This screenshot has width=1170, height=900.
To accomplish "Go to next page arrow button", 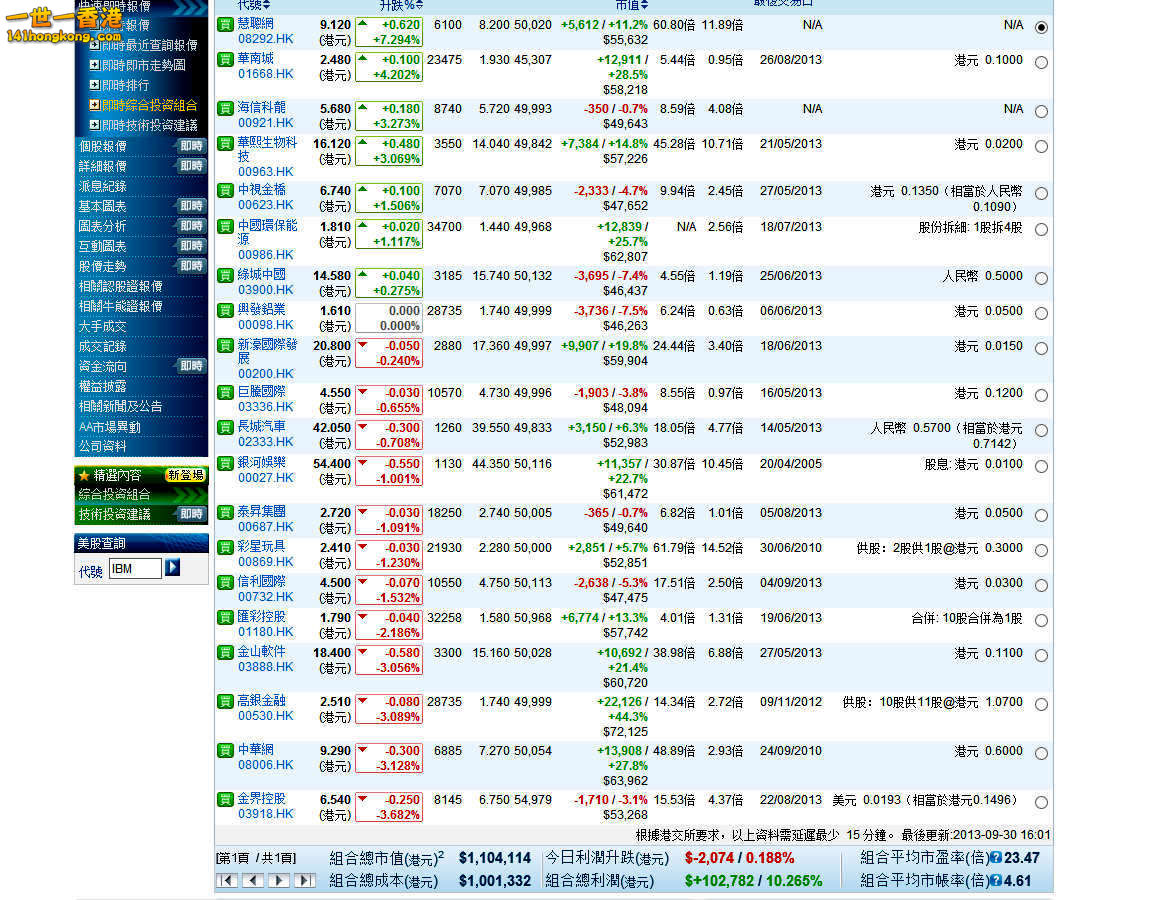I will [279, 881].
